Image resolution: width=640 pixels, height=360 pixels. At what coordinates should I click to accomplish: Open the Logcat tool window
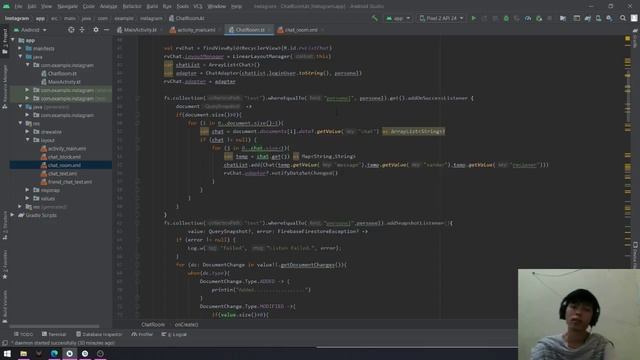click(x=174, y=334)
